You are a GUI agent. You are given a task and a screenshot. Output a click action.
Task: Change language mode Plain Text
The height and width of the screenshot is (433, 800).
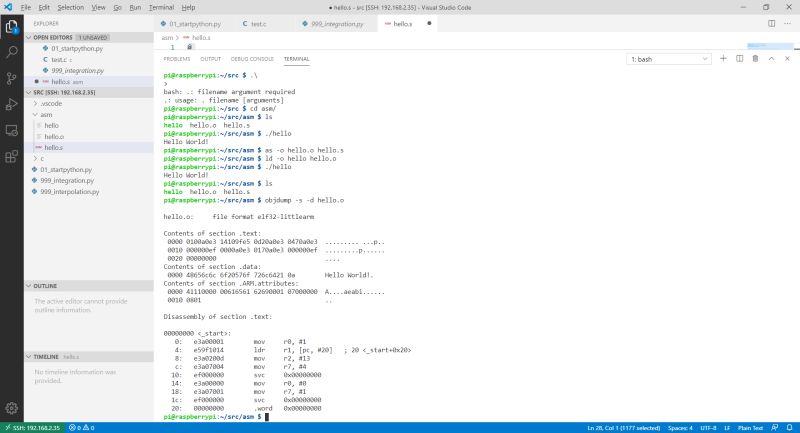[750, 428]
